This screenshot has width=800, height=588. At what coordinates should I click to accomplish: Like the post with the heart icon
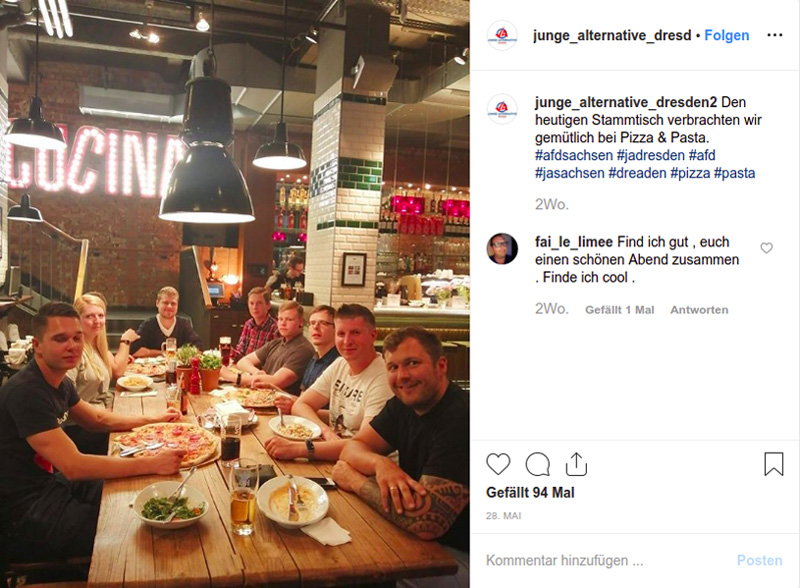pos(498,464)
